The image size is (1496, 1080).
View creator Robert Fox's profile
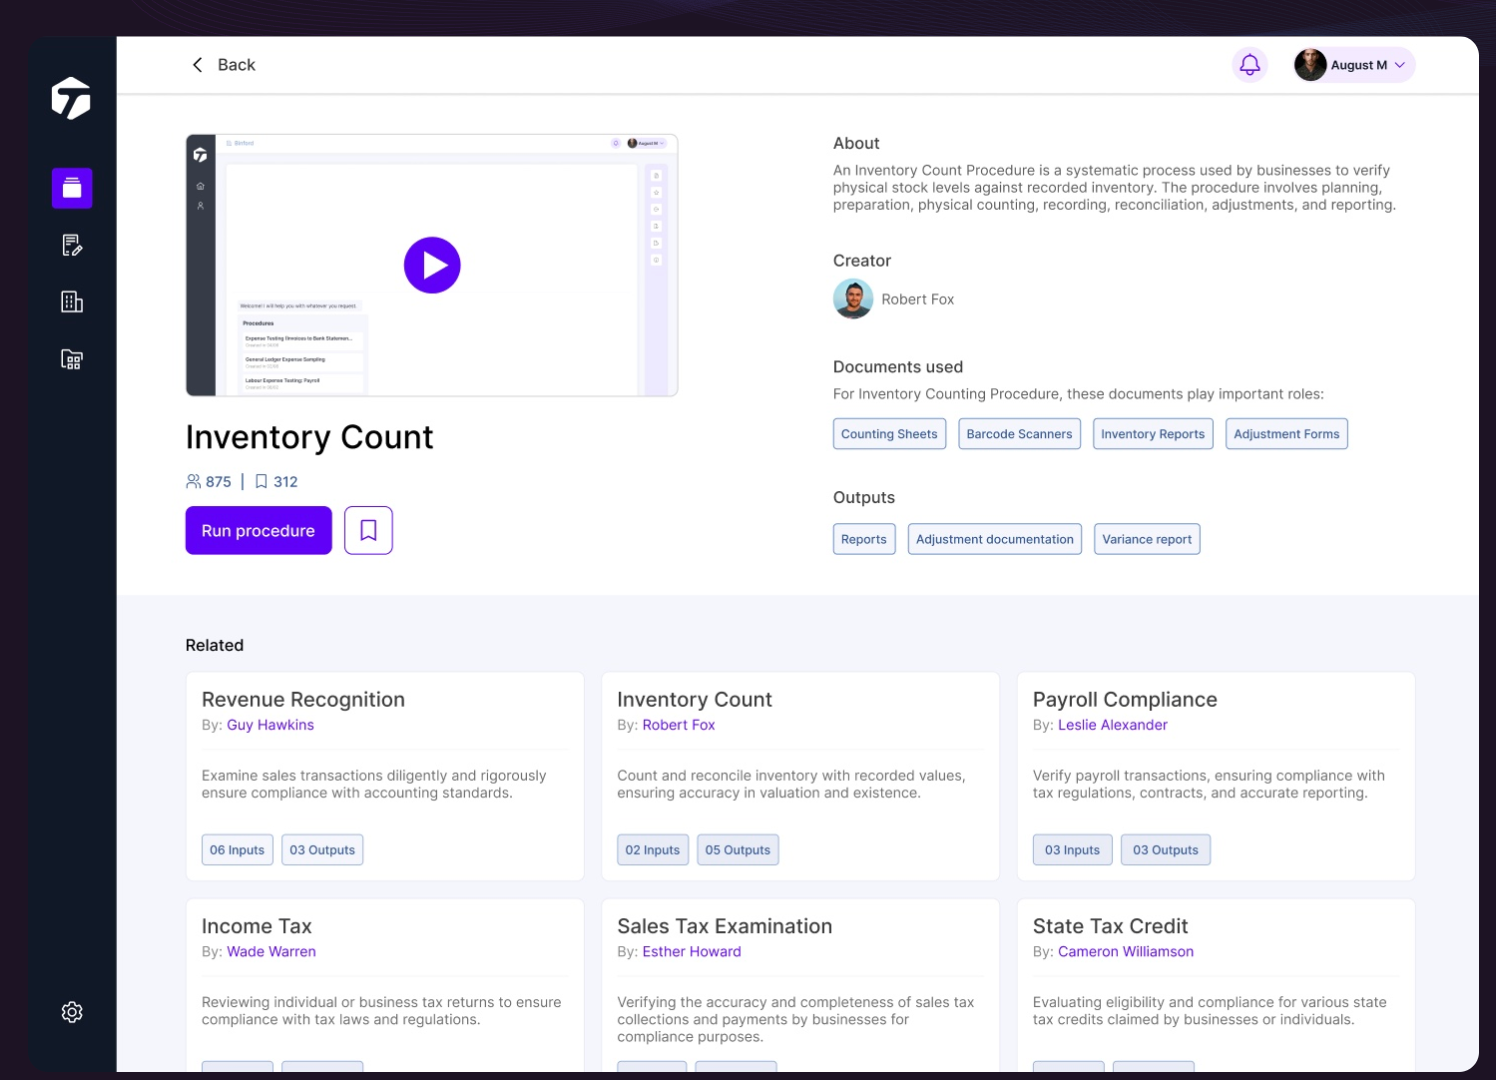point(917,299)
